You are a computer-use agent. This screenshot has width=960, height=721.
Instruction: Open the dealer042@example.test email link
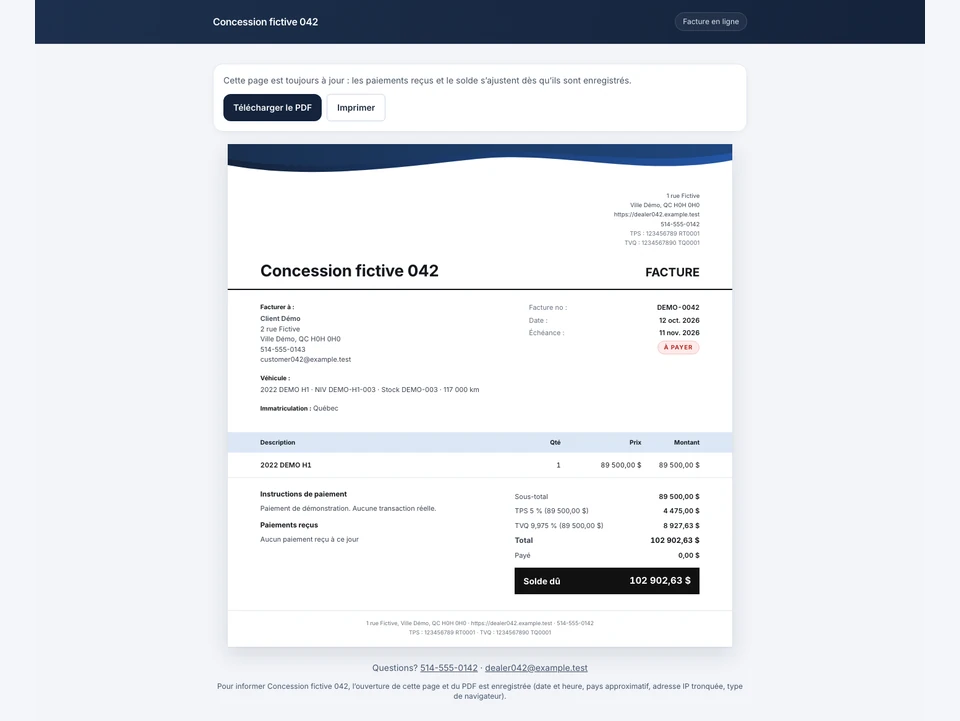pos(536,668)
